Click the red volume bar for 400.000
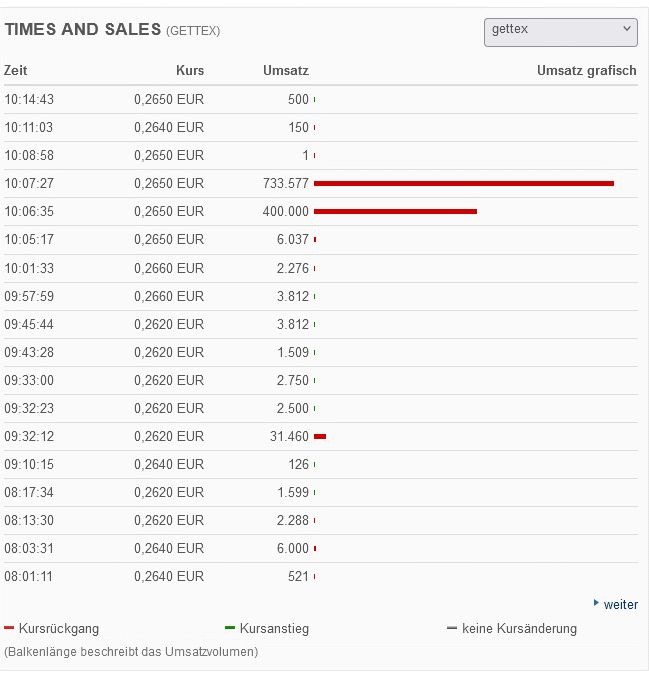The height and width of the screenshot is (682, 649). pyautogui.click(x=395, y=211)
